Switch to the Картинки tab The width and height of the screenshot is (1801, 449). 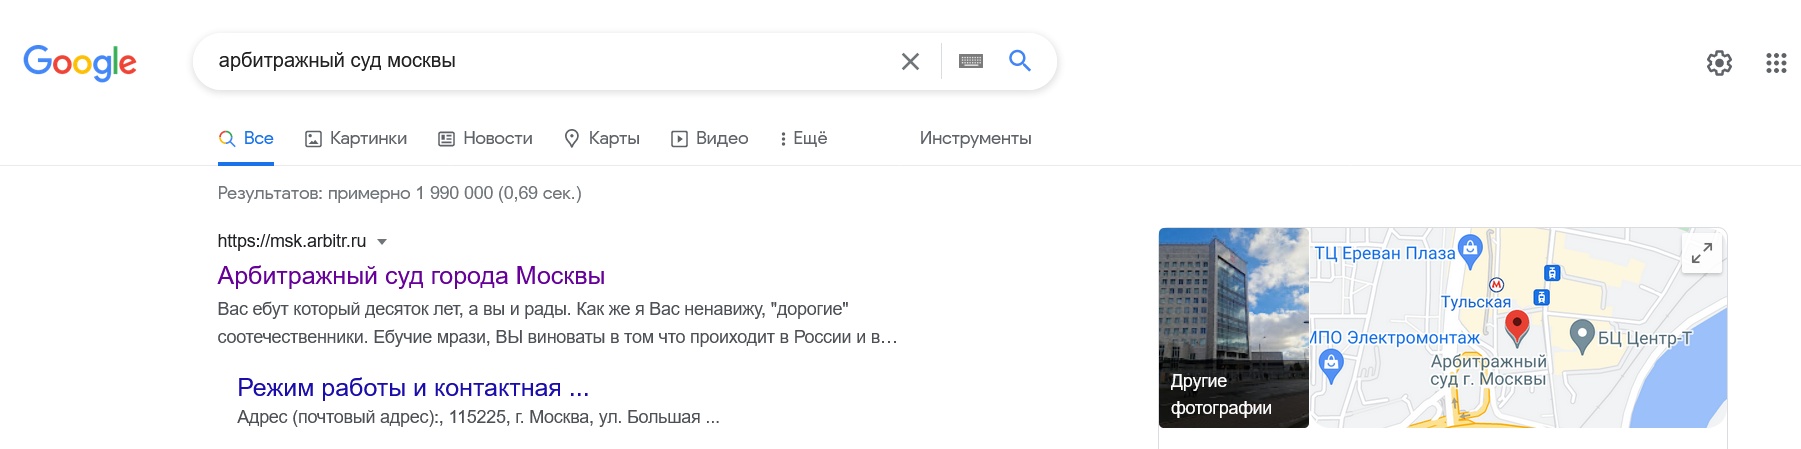(x=356, y=138)
